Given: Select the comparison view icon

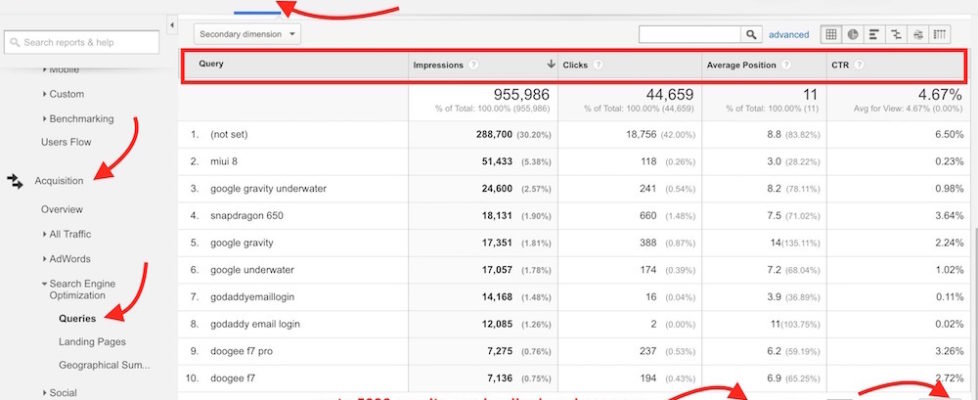Looking at the screenshot, I should [x=896, y=34].
